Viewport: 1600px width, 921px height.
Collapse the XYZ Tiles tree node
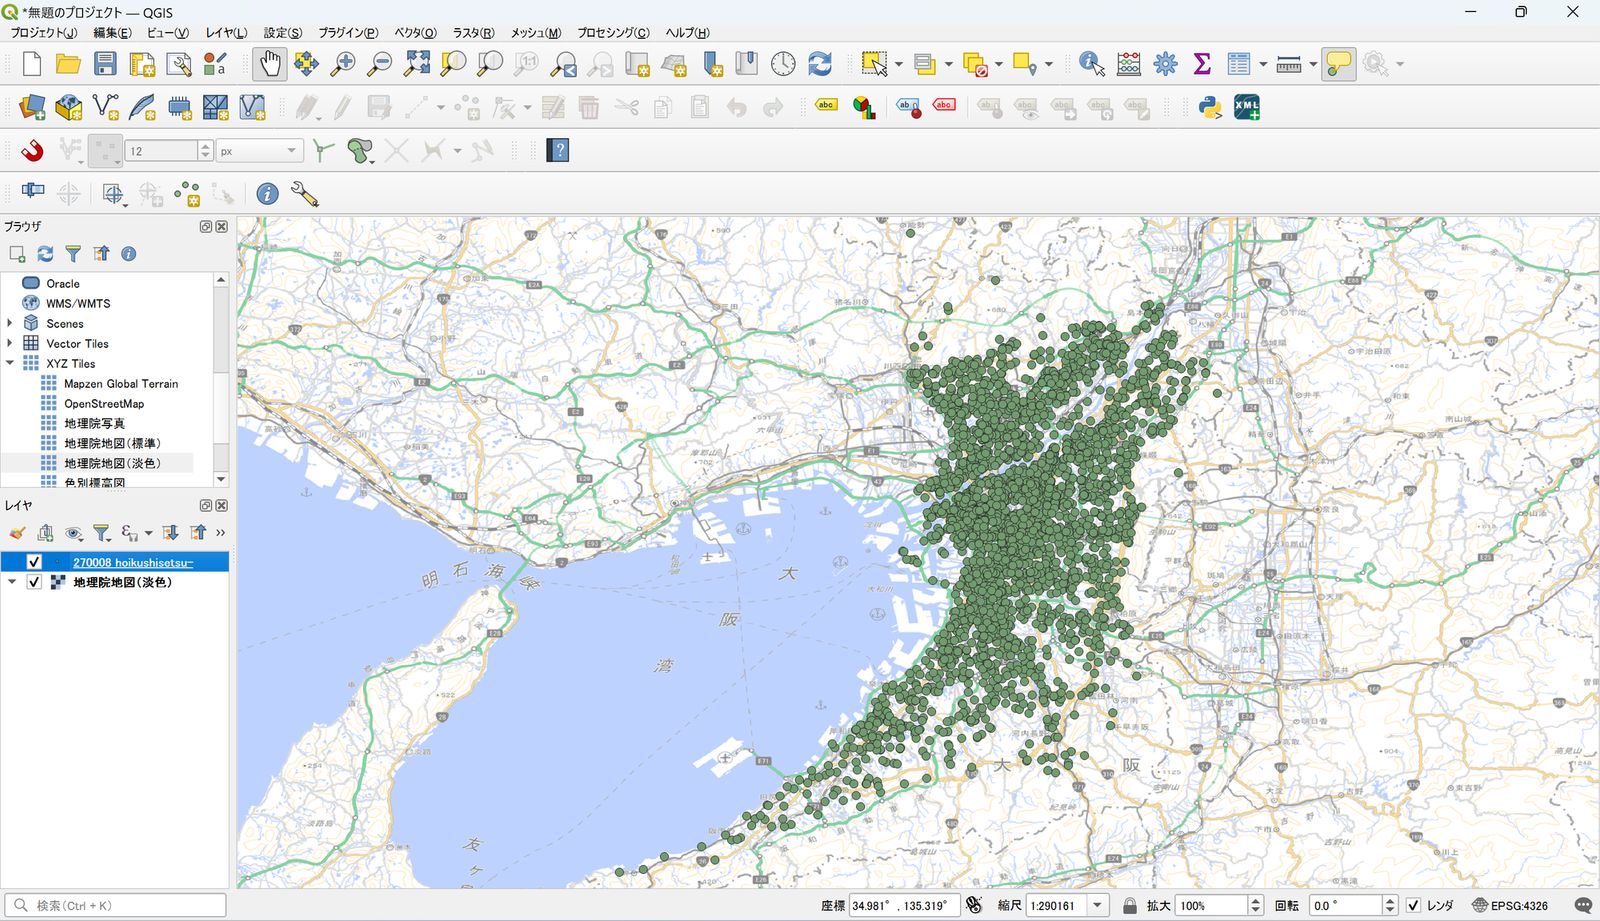[10, 363]
